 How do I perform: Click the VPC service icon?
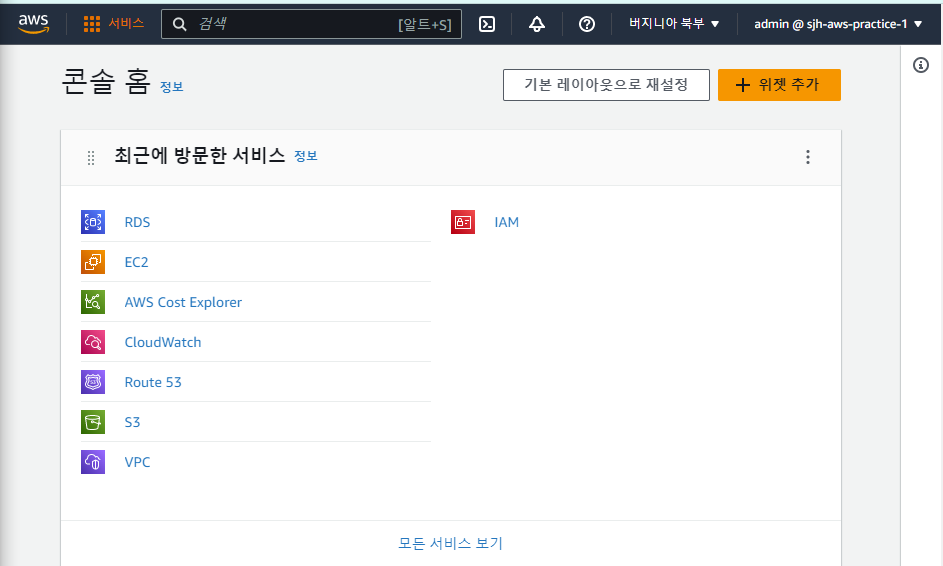[x=93, y=462]
